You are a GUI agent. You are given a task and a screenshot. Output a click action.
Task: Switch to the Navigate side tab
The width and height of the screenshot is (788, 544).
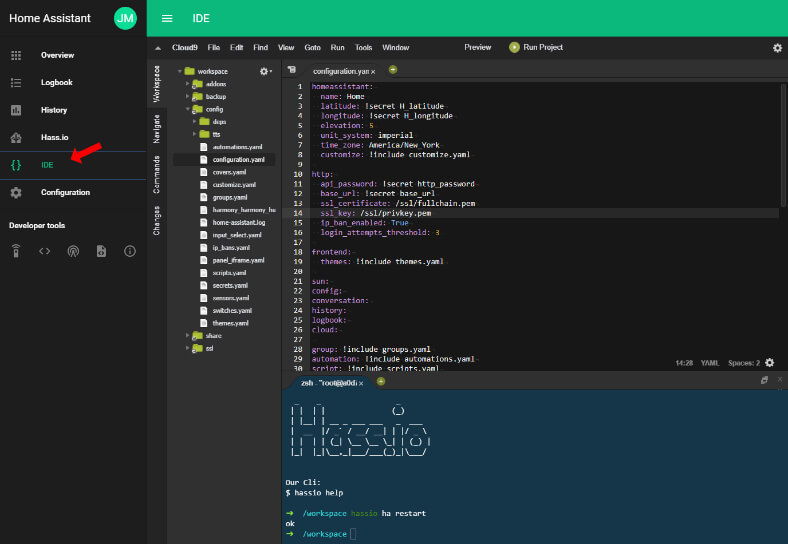click(x=156, y=129)
